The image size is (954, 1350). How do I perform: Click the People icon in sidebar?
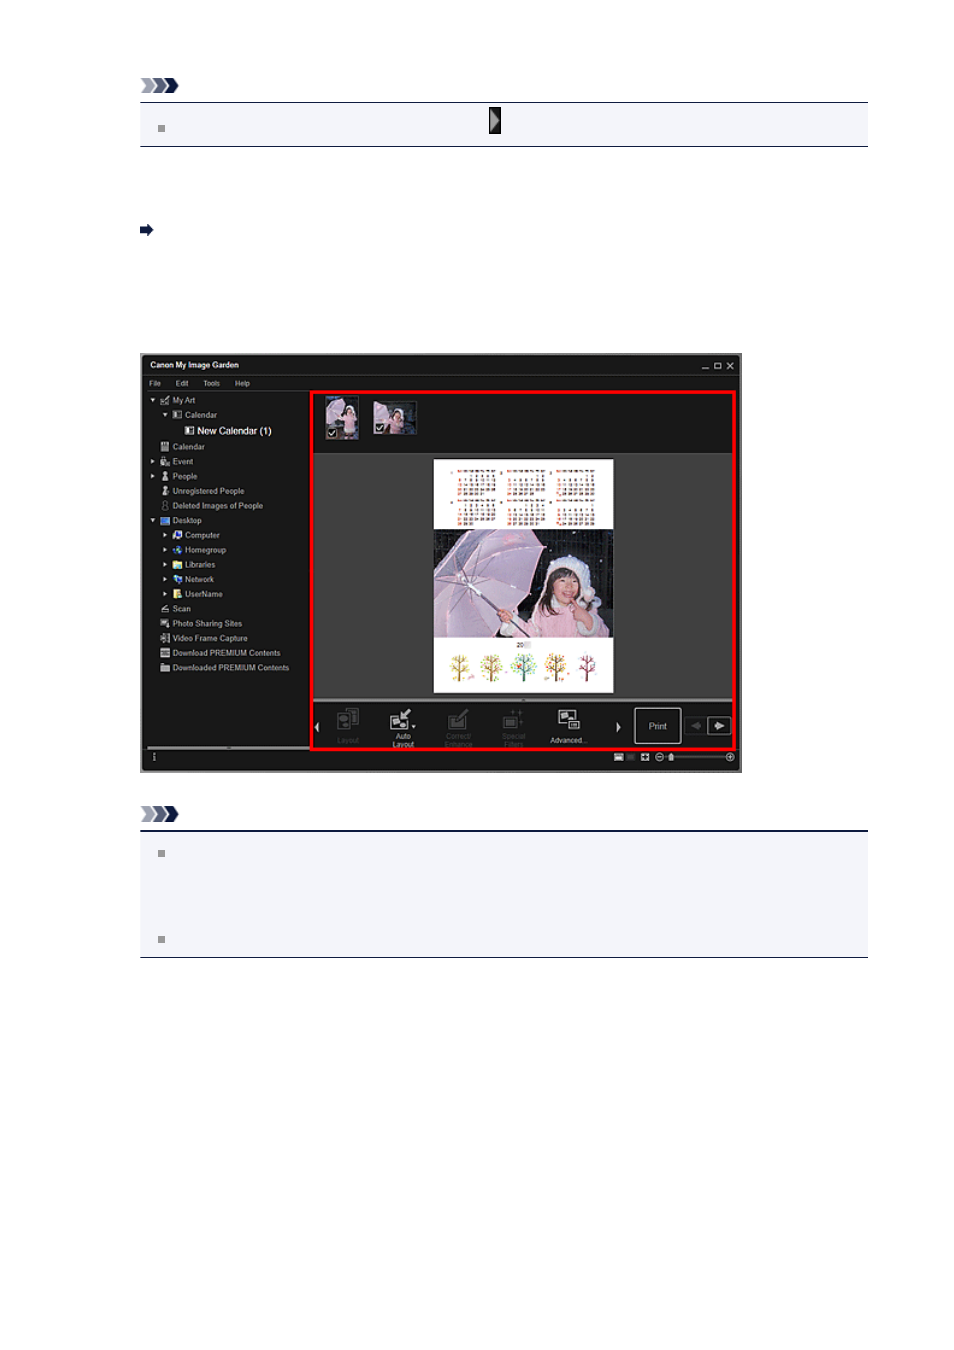[x=165, y=476]
